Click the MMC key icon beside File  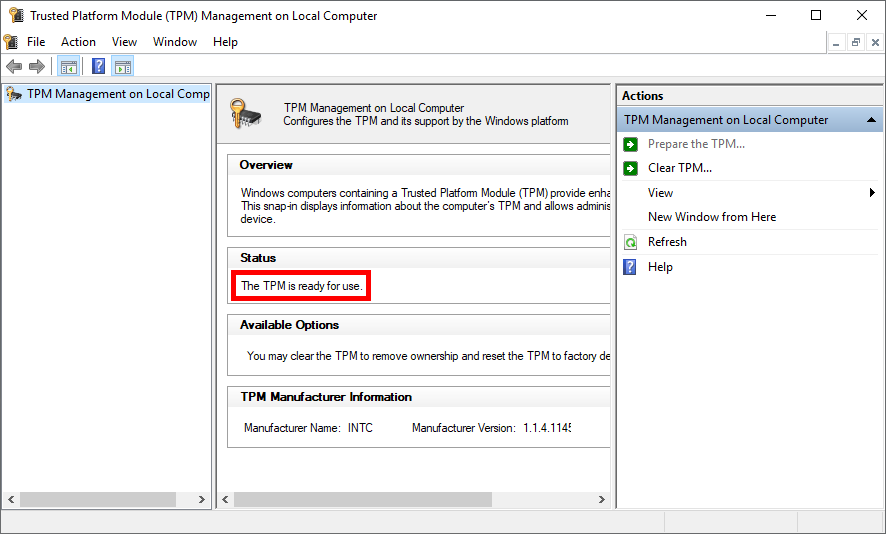click(x=11, y=42)
